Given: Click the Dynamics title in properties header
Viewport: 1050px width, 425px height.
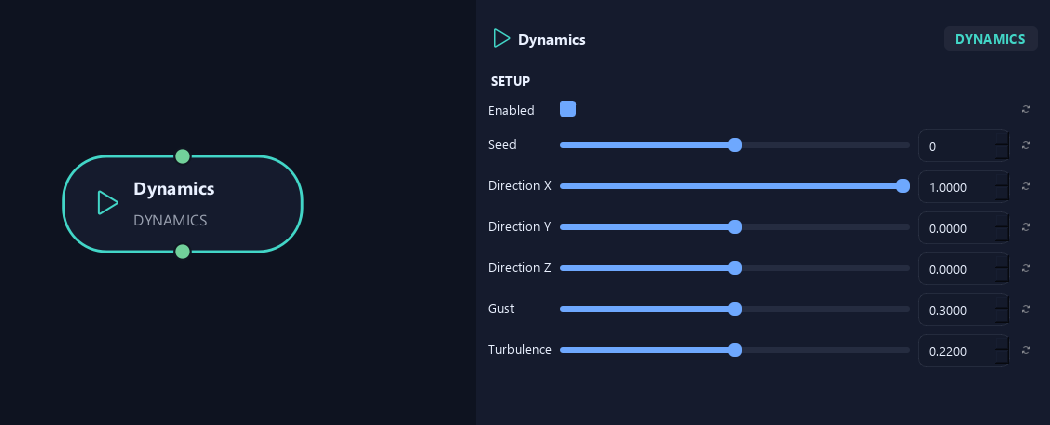Looking at the screenshot, I should pyautogui.click(x=551, y=39).
